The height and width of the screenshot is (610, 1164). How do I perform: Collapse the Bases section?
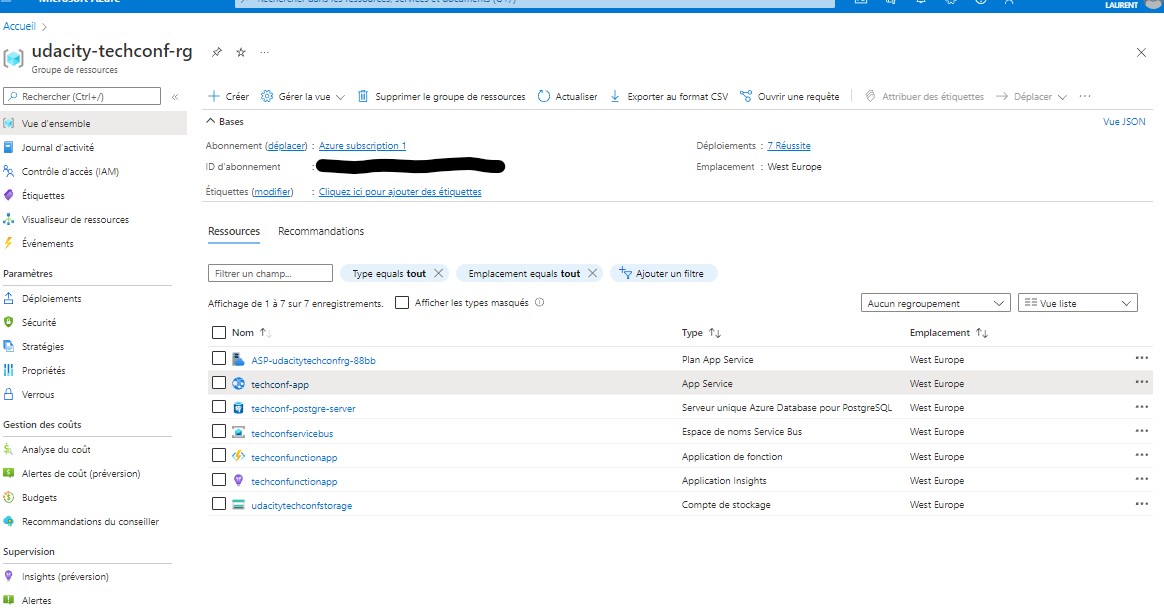pyautogui.click(x=225, y=121)
